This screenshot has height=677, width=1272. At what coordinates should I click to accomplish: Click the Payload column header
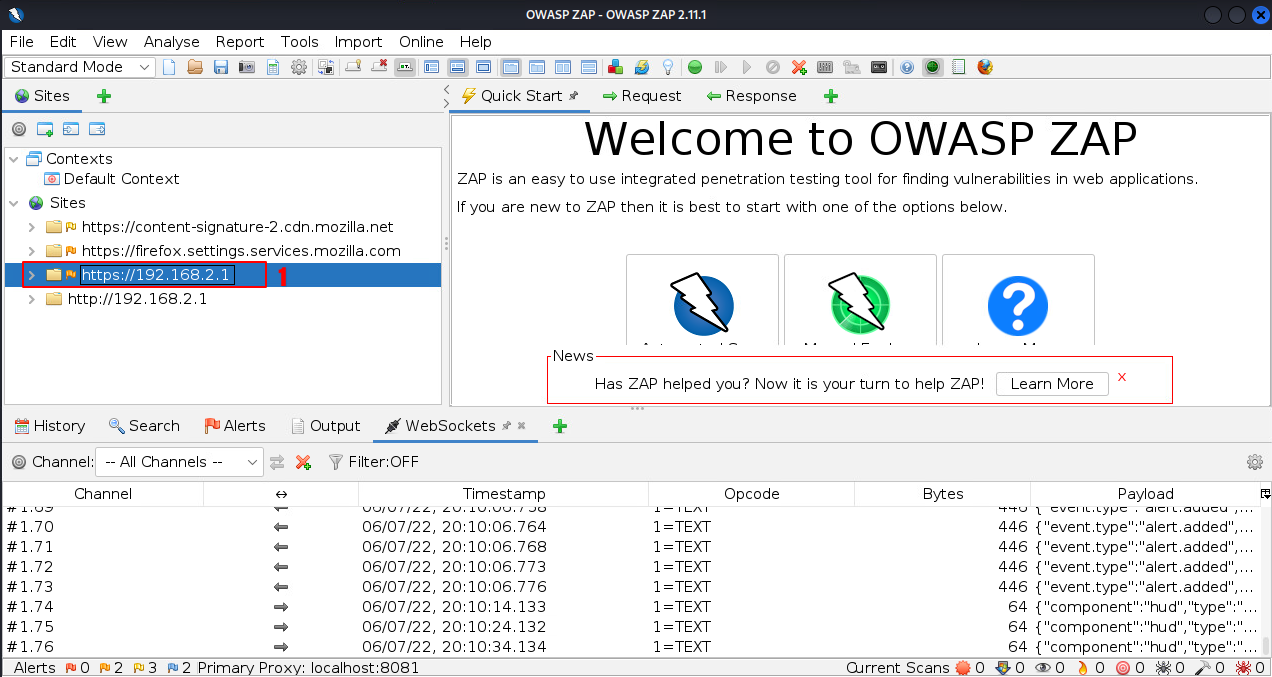pyautogui.click(x=1145, y=494)
